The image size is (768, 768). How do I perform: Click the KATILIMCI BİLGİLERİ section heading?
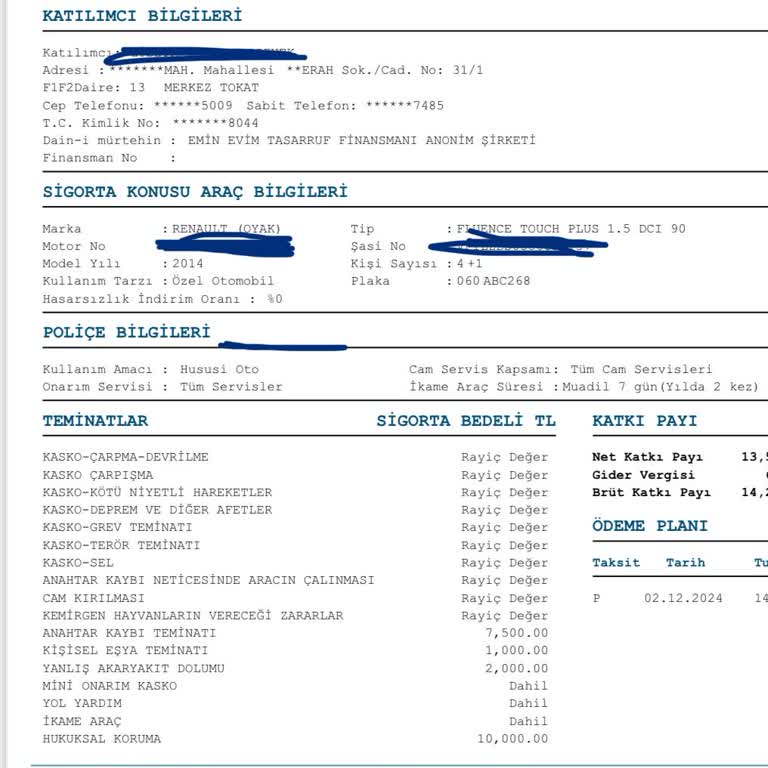142,16
